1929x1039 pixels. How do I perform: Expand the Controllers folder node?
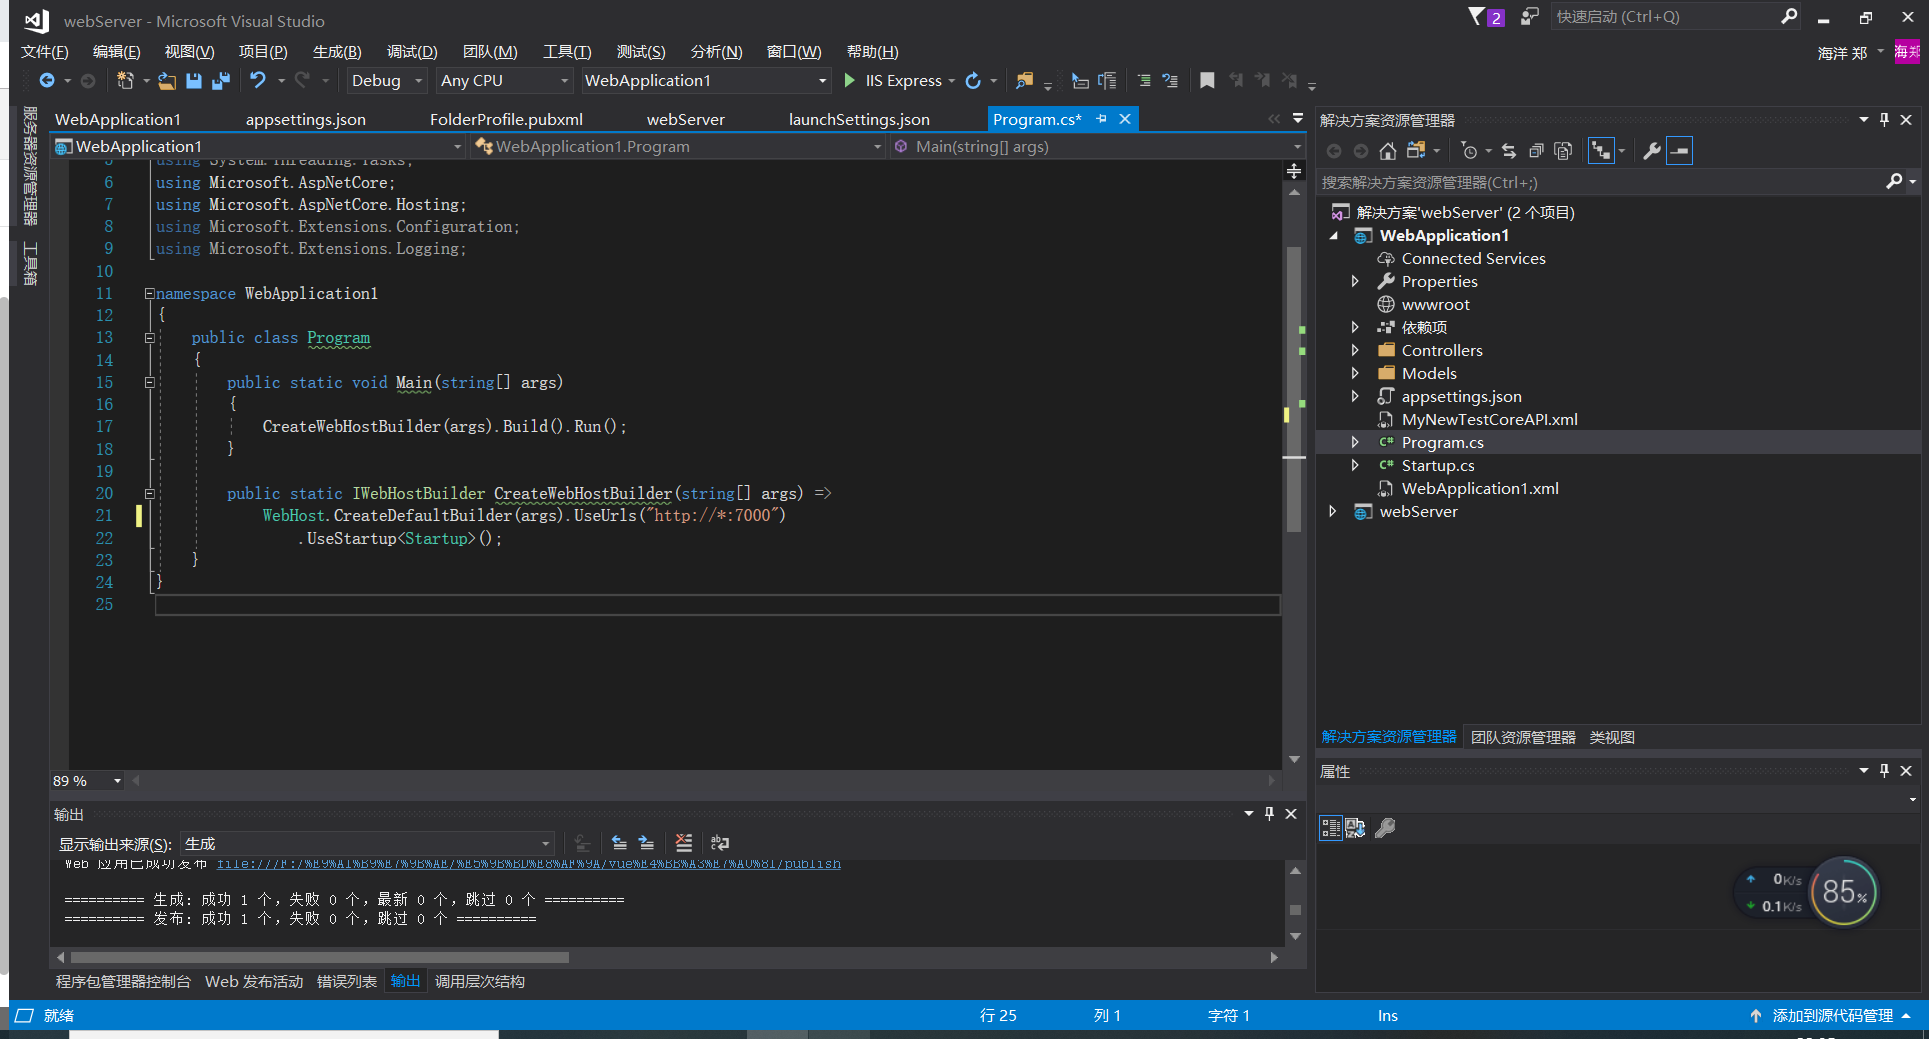pos(1355,350)
